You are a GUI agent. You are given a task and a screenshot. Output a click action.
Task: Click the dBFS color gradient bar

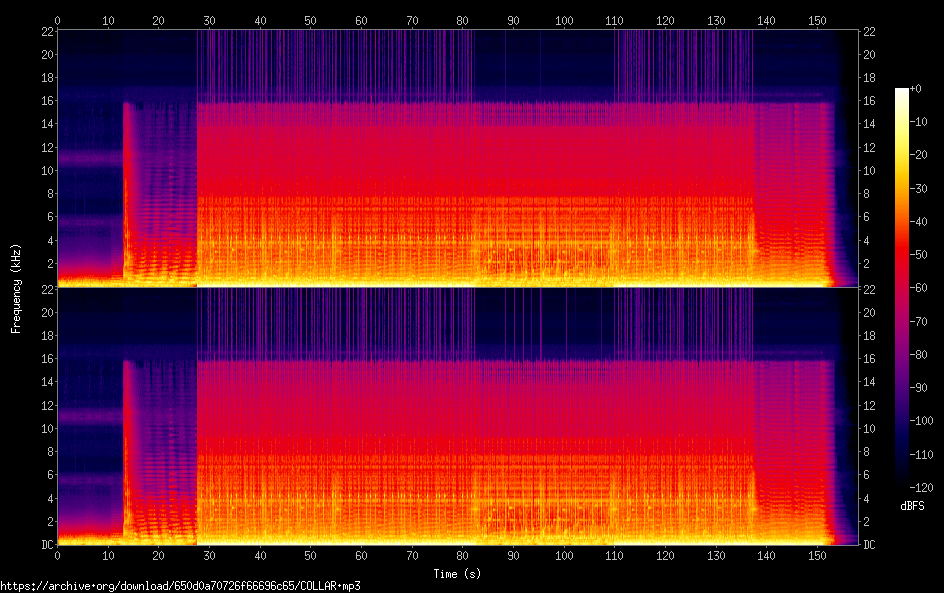tap(902, 290)
